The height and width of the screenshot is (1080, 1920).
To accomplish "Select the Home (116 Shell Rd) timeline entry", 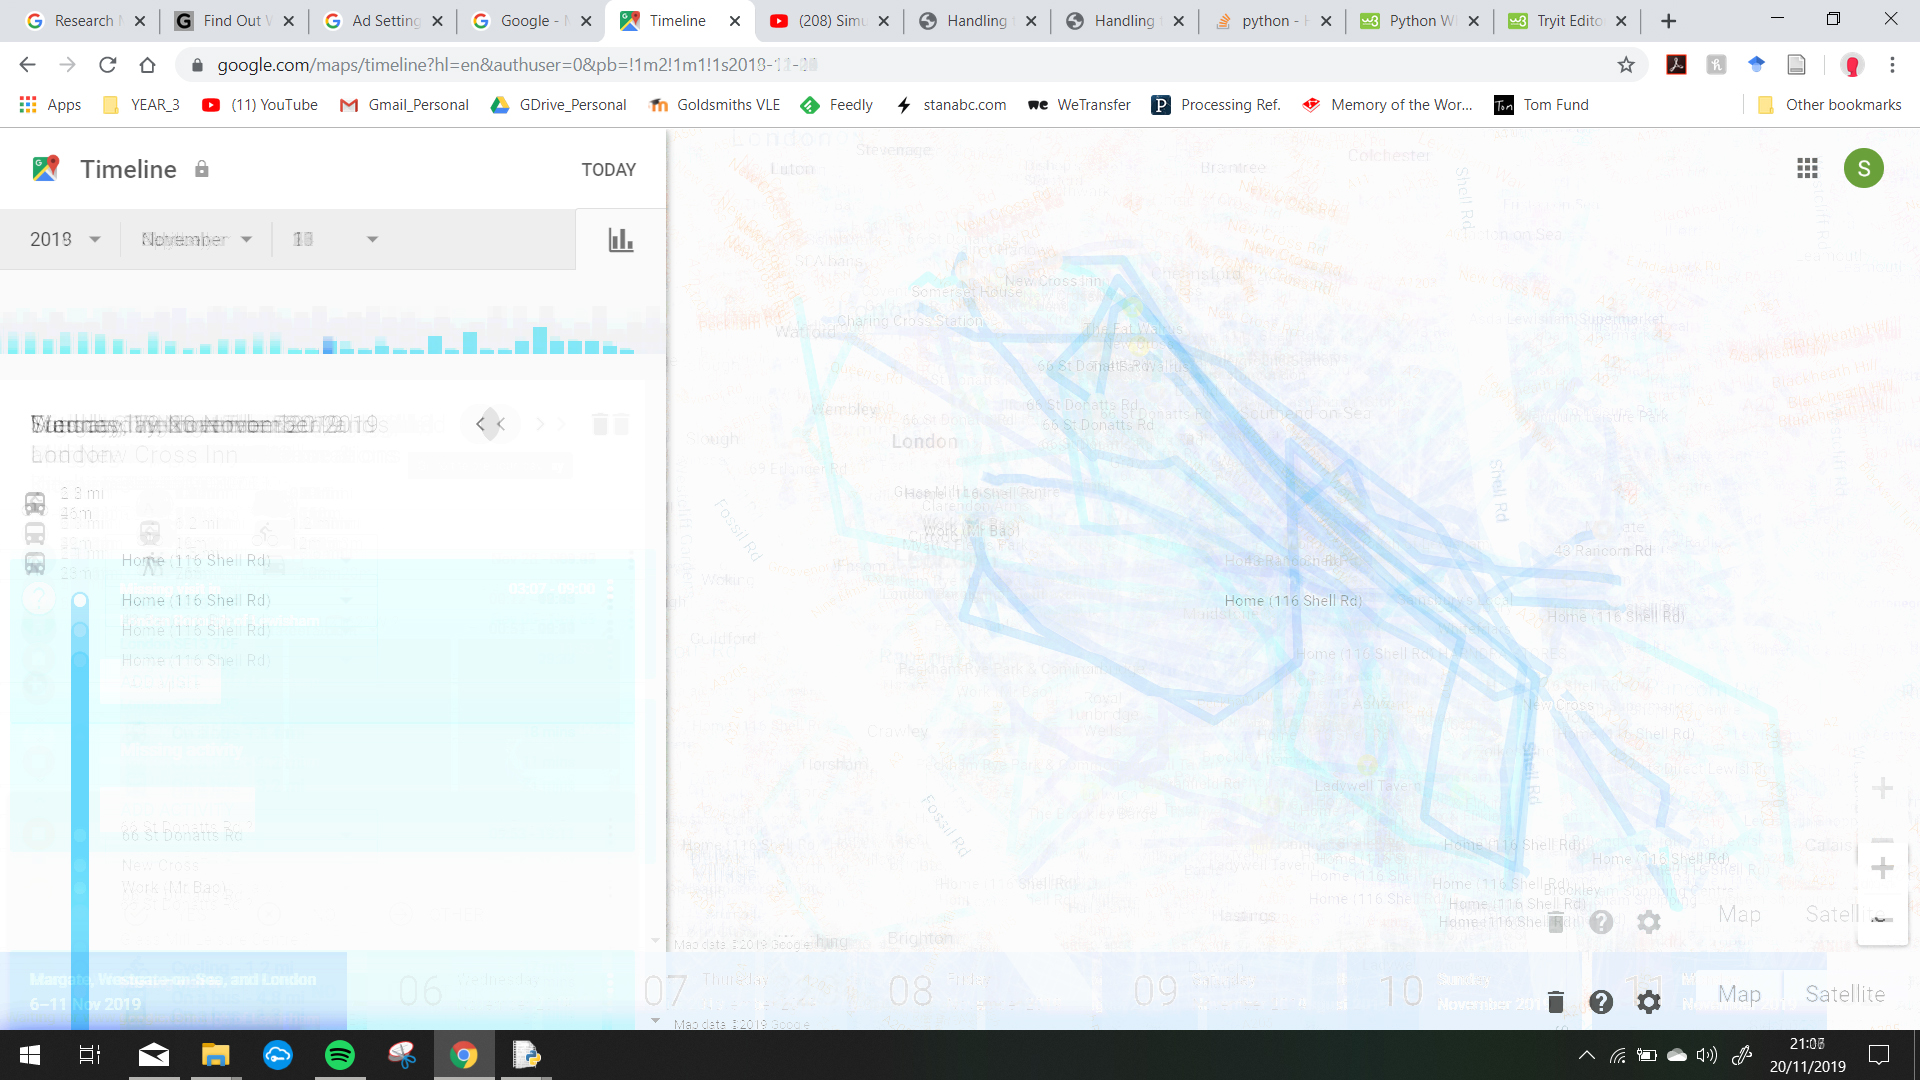I will (196, 600).
